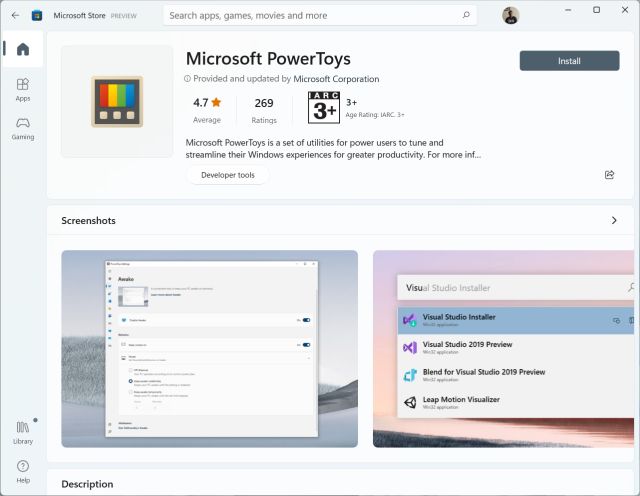The image size is (640, 496).
Task: Click the PowerToys description text
Action: (x=333, y=149)
